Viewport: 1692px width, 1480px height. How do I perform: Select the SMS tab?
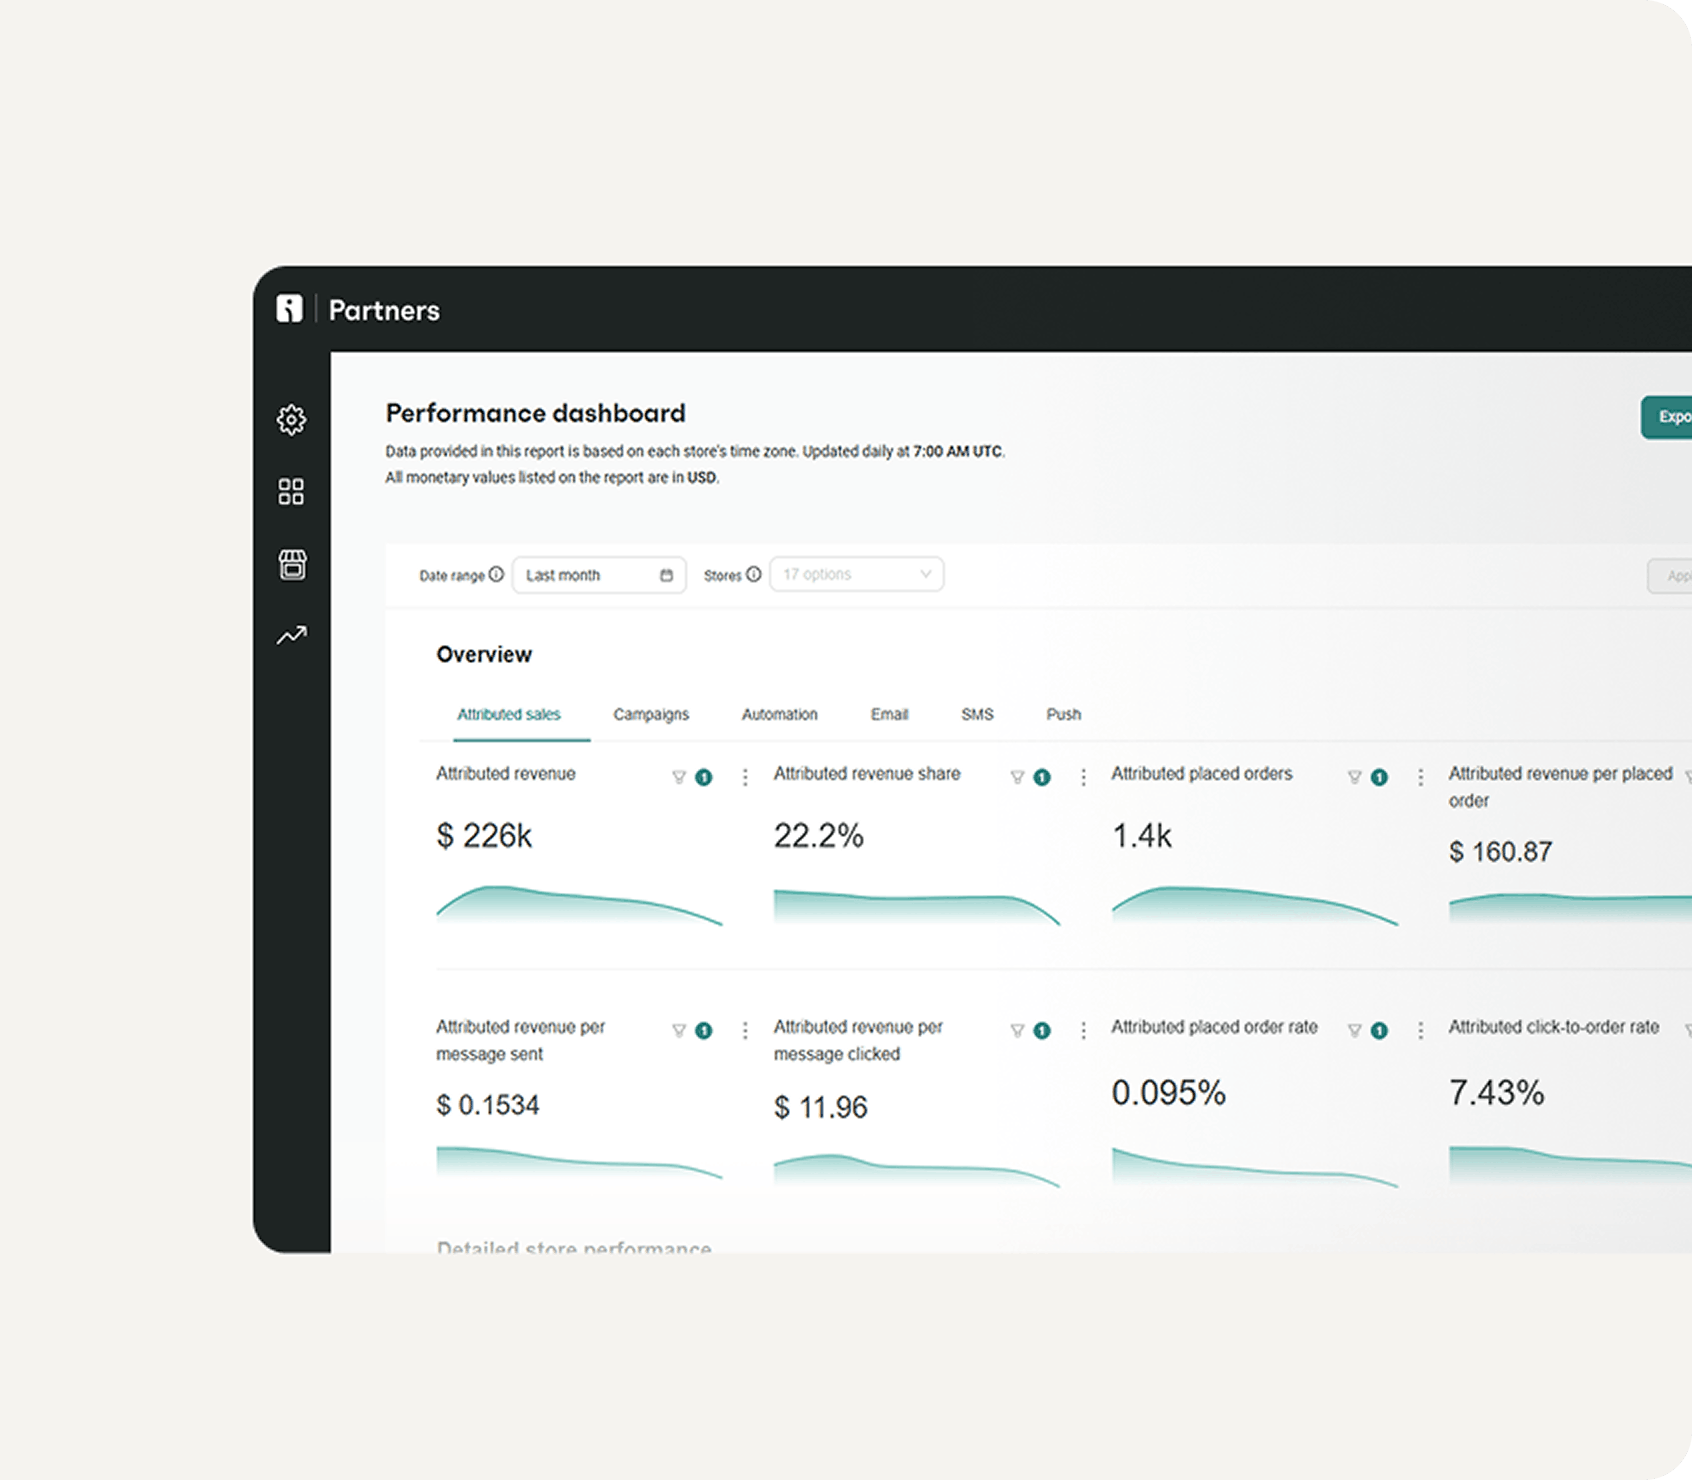(x=977, y=715)
